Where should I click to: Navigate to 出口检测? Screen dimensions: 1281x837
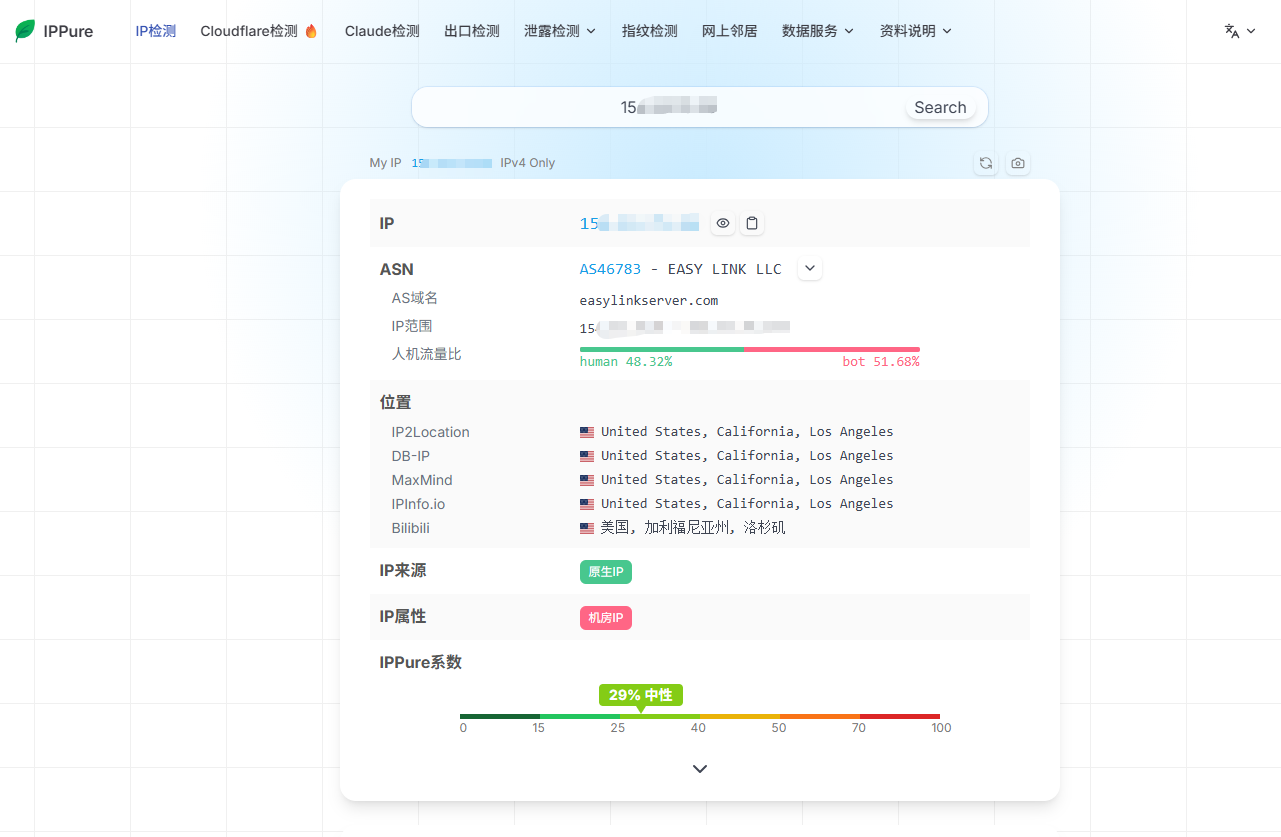472,31
